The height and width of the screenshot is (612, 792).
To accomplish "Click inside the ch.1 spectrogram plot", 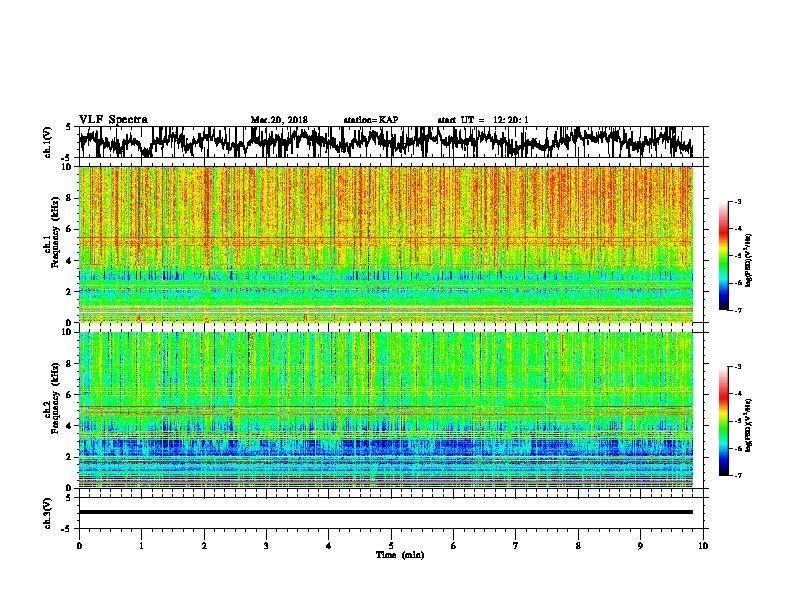I will tap(386, 244).
